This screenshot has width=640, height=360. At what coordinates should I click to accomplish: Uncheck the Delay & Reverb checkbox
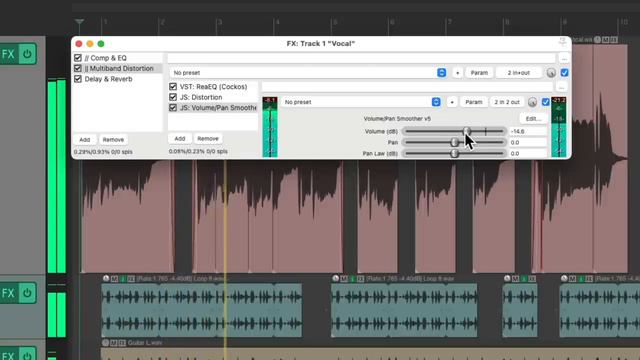[x=78, y=79]
